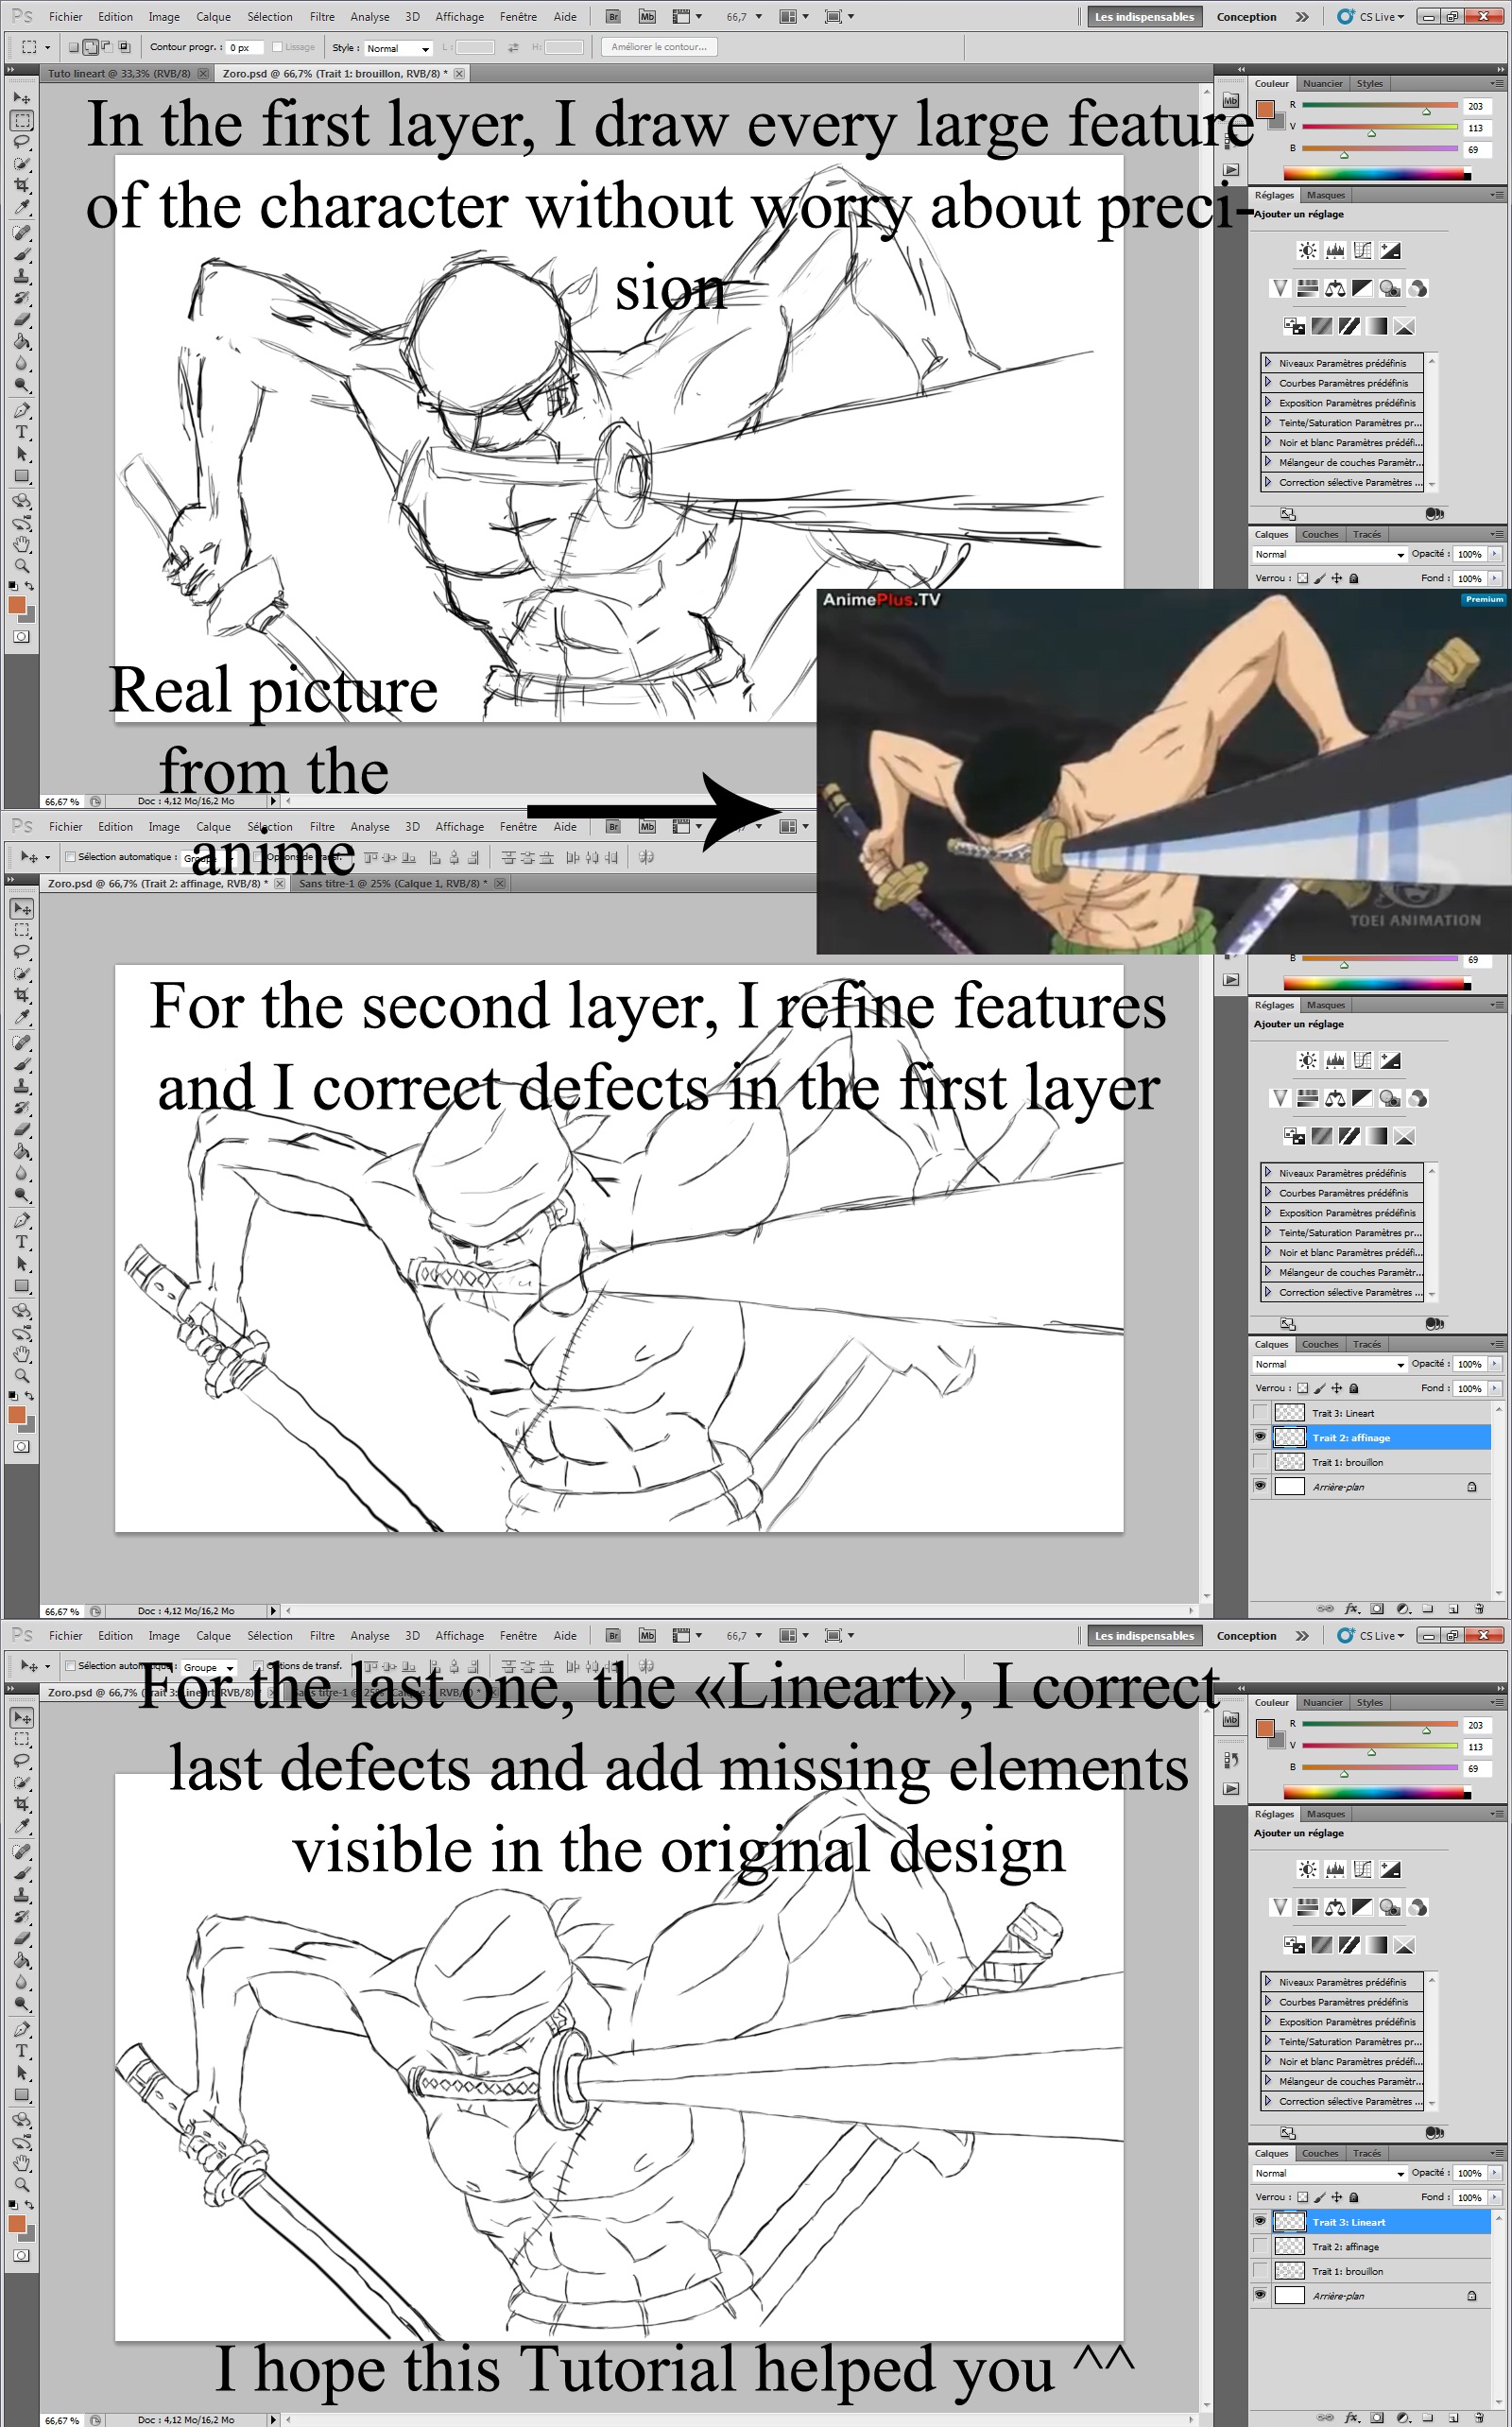Show the Trait 3: Lineart layer, middle screenshot

click(1260, 1413)
